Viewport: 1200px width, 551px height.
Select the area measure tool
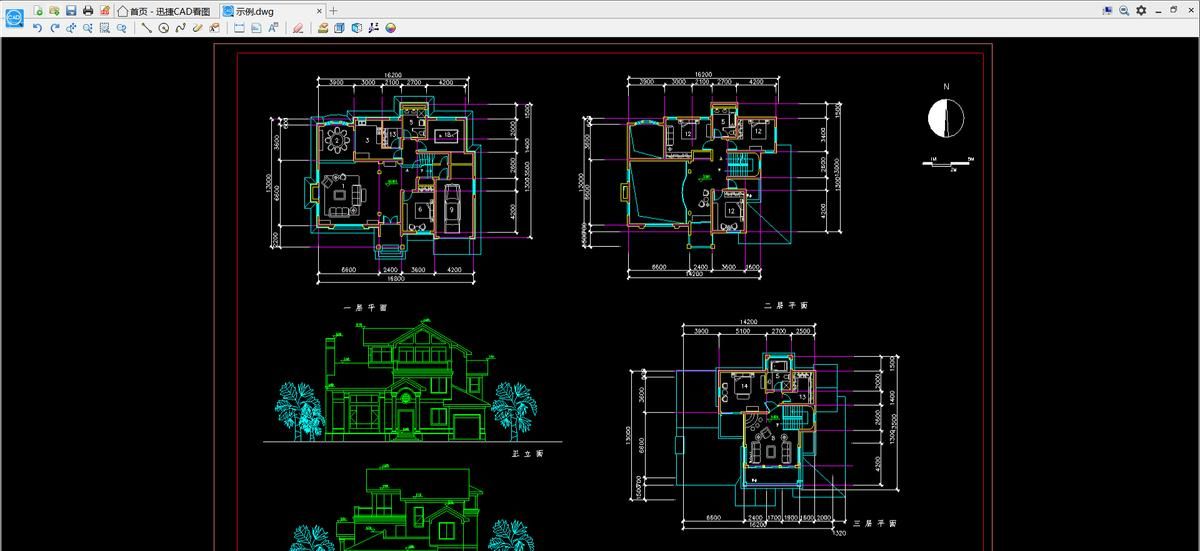point(256,28)
